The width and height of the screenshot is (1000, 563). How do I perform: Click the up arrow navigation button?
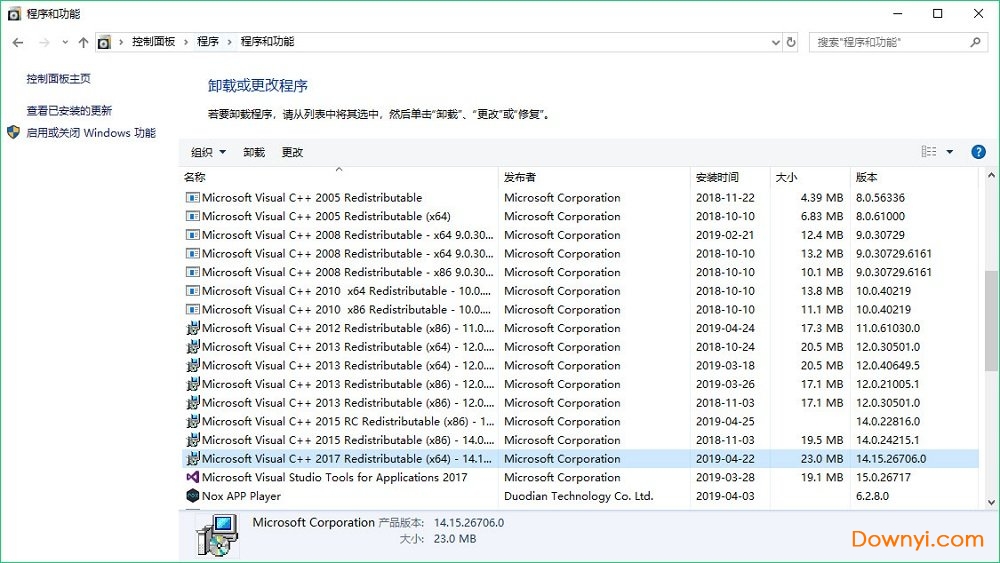83,42
